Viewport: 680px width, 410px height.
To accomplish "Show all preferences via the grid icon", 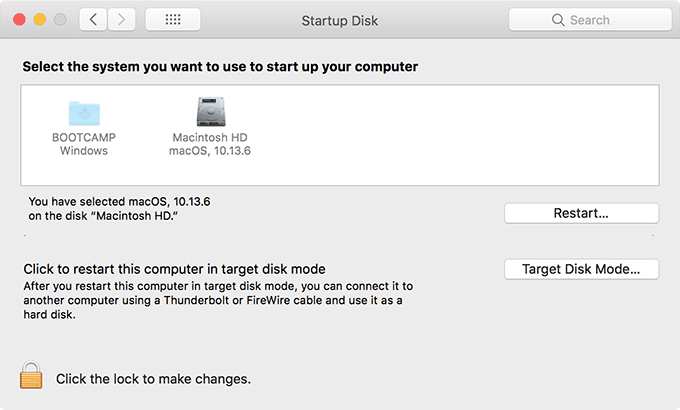I will (x=172, y=20).
